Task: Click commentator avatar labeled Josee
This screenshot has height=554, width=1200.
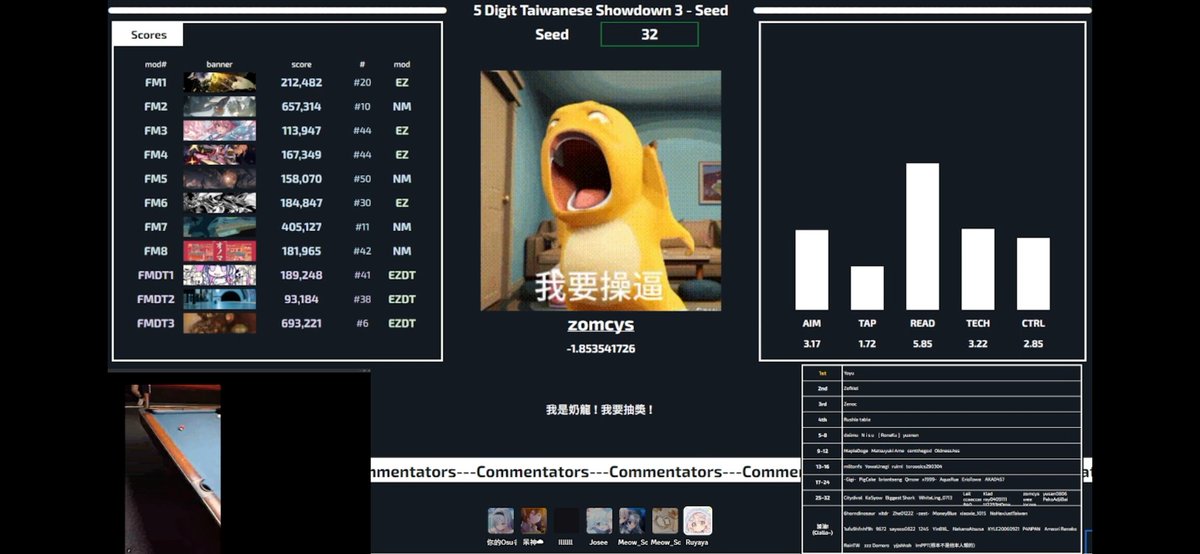Action: click(x=599, y=520)
